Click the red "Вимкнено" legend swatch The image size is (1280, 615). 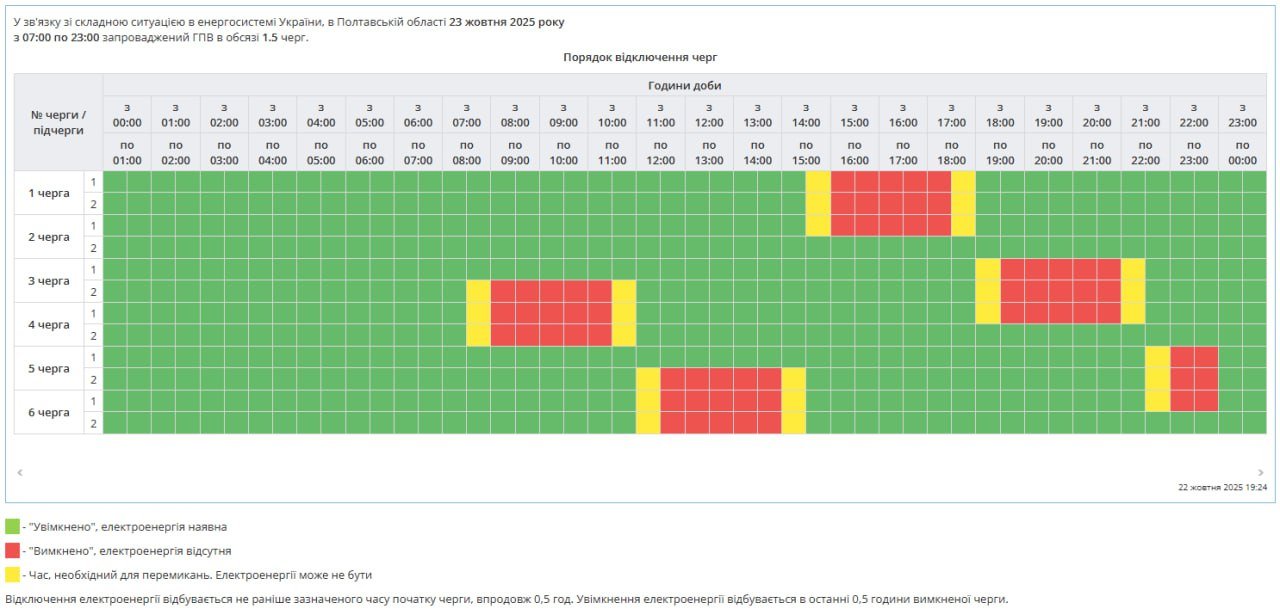[12, 550]
